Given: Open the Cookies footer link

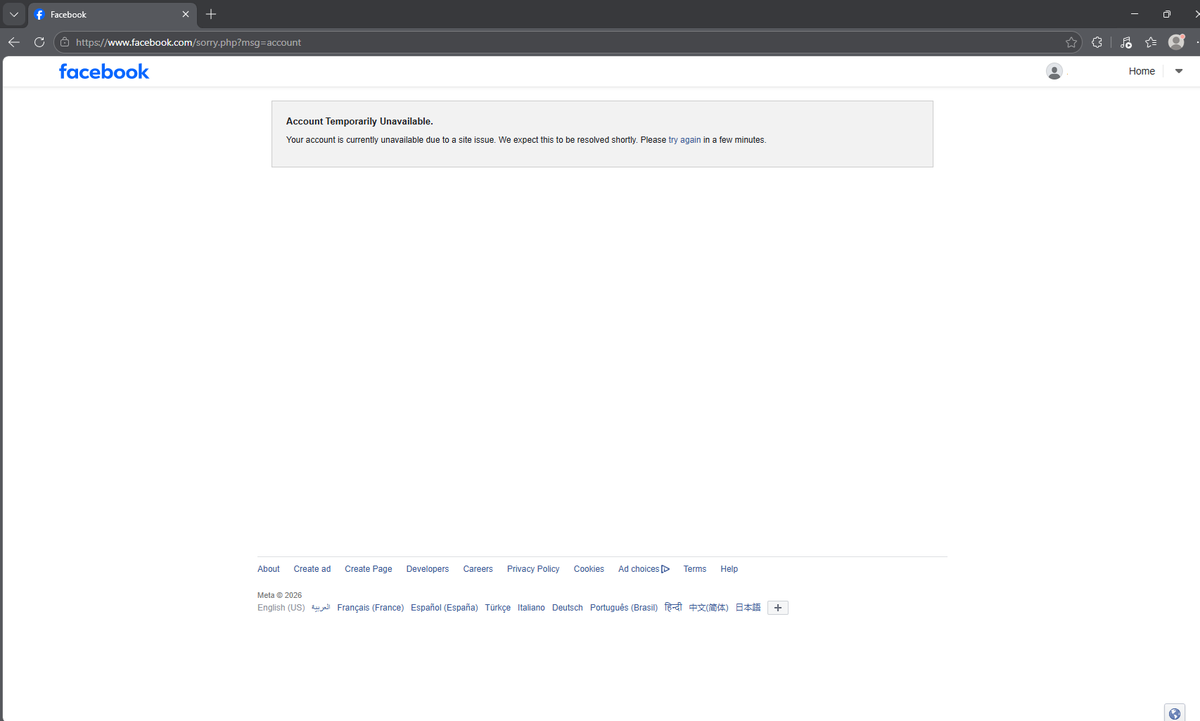Looking at the screenshot, I should [589, 569].
